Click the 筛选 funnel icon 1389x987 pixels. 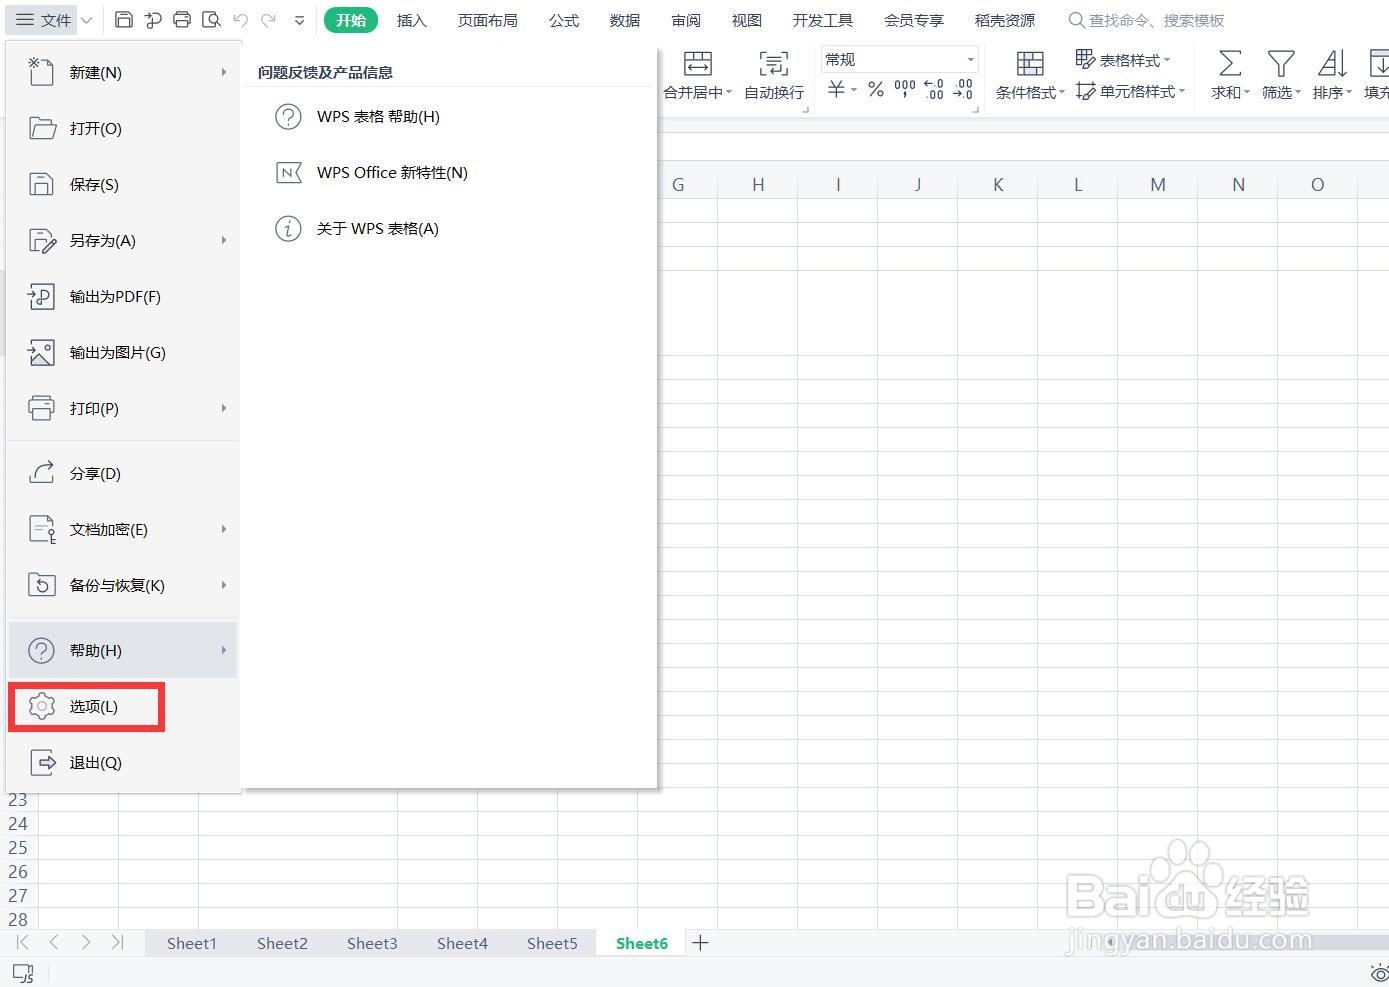(x=1281, y=64)
